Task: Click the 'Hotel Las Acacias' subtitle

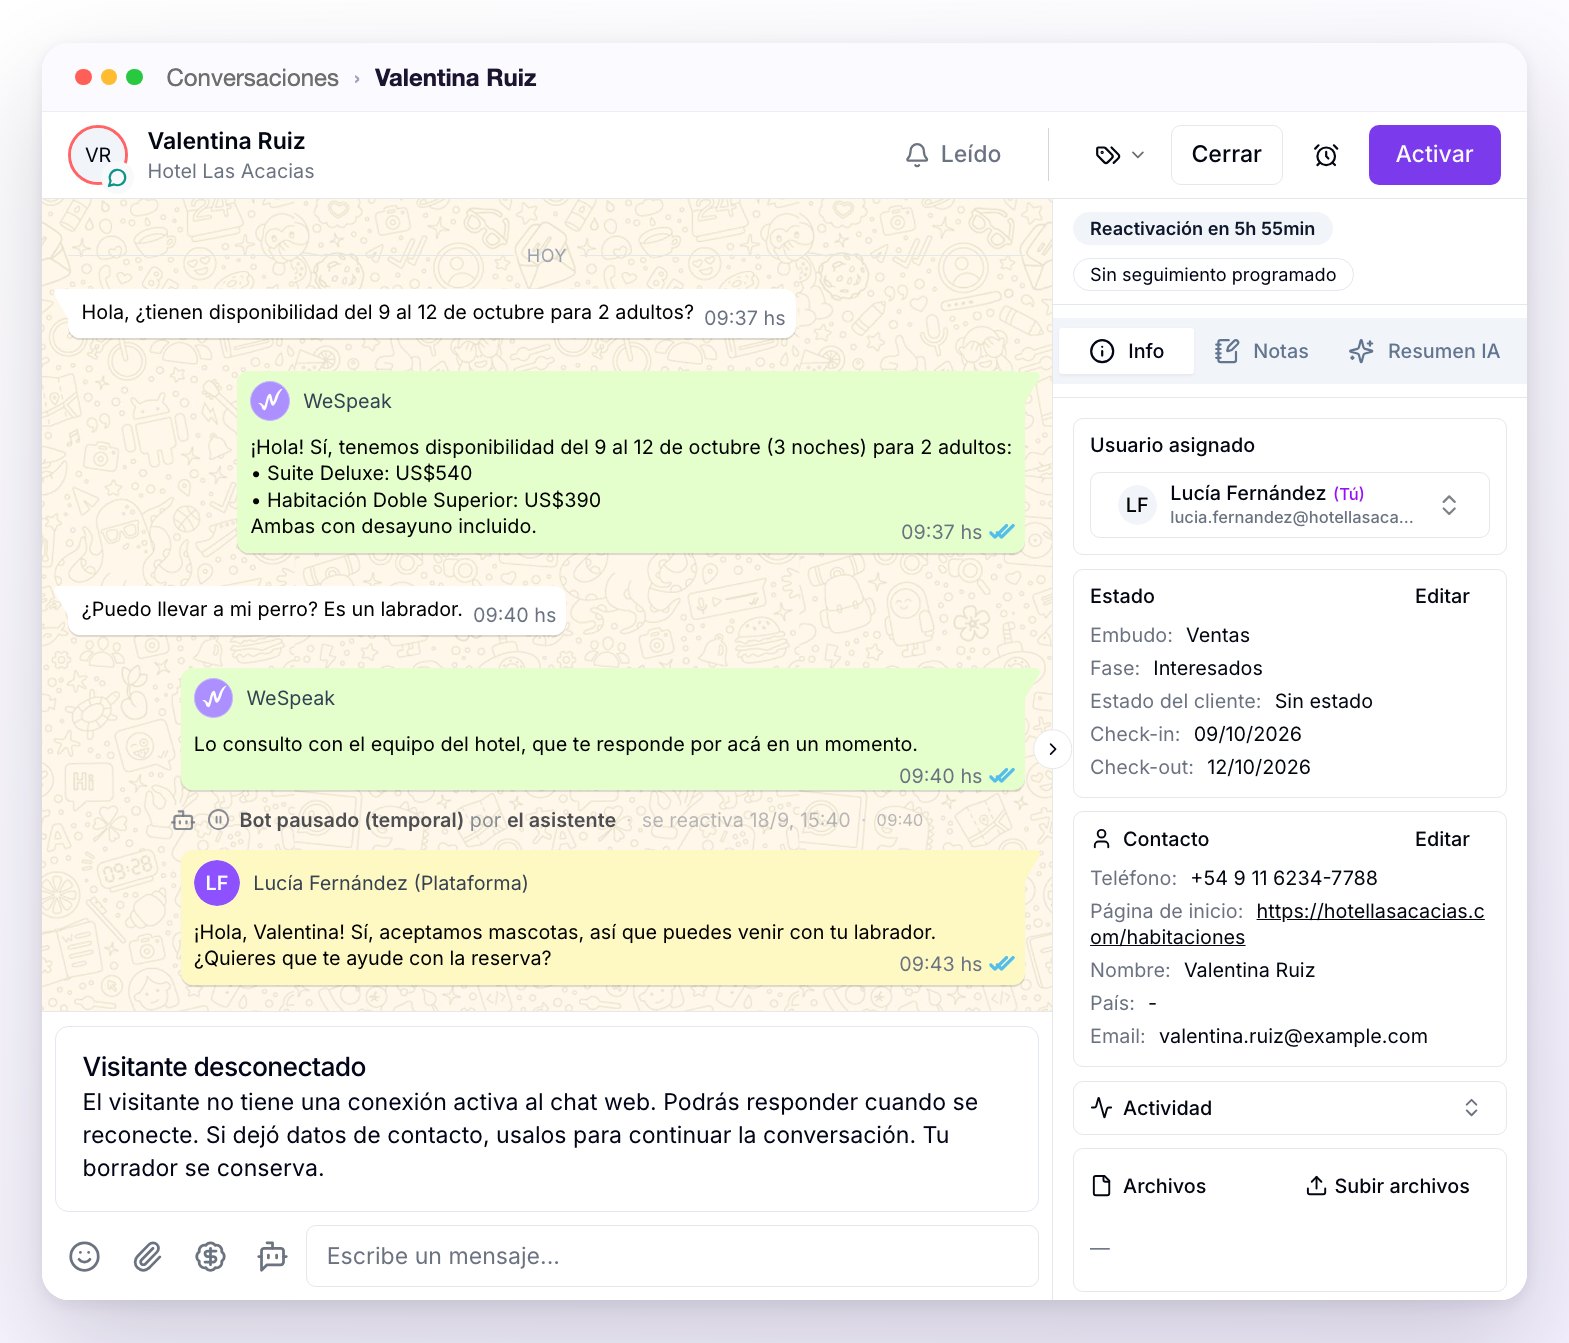Action: (231, 171)
